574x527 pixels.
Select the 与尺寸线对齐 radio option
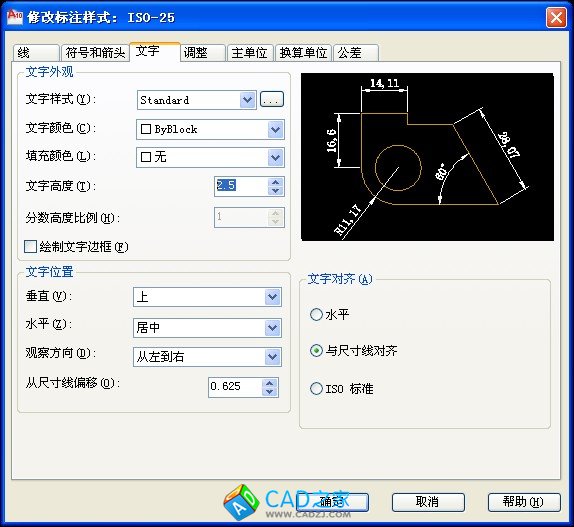[316, 351]
